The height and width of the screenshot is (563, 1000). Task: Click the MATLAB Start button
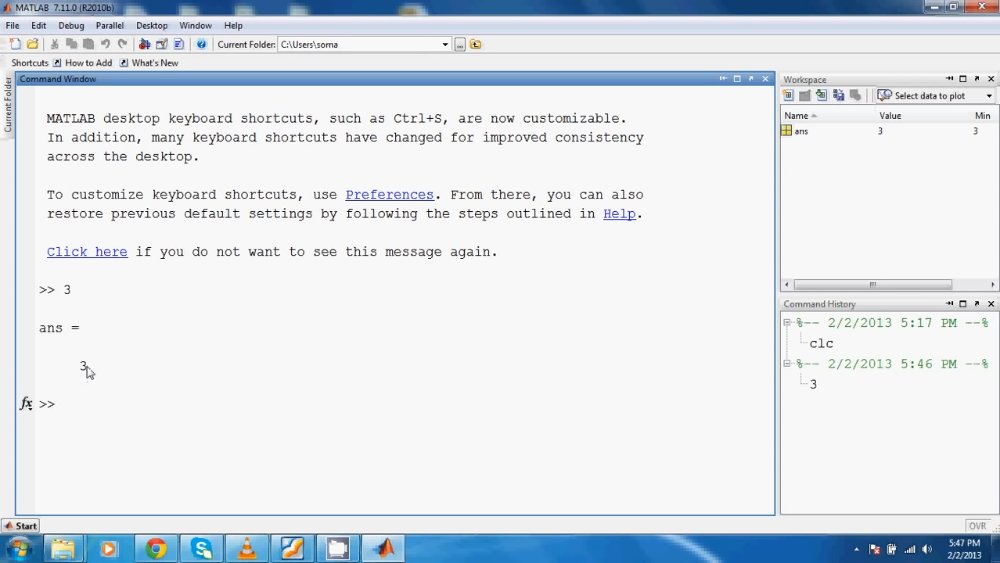pyautogui.click(x=21, y=525)
